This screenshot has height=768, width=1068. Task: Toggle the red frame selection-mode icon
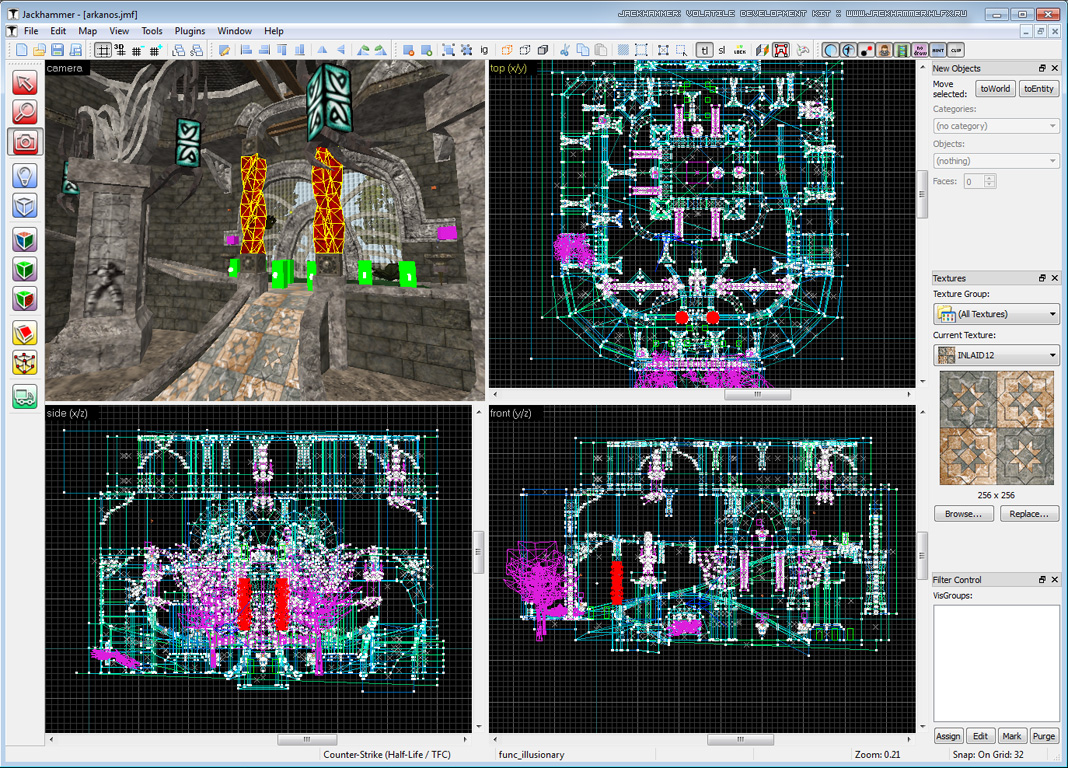781,50
